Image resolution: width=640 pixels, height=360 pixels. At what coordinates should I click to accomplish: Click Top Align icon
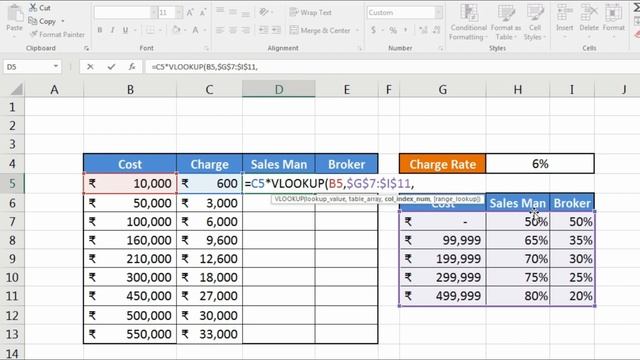220,11
